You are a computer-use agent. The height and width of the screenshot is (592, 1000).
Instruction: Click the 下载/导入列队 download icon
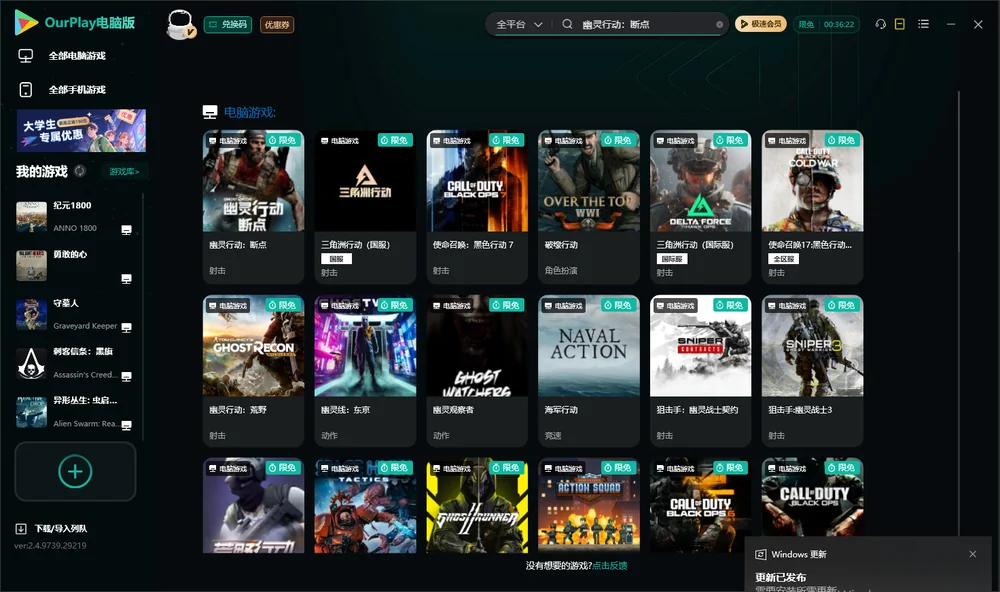21,528
